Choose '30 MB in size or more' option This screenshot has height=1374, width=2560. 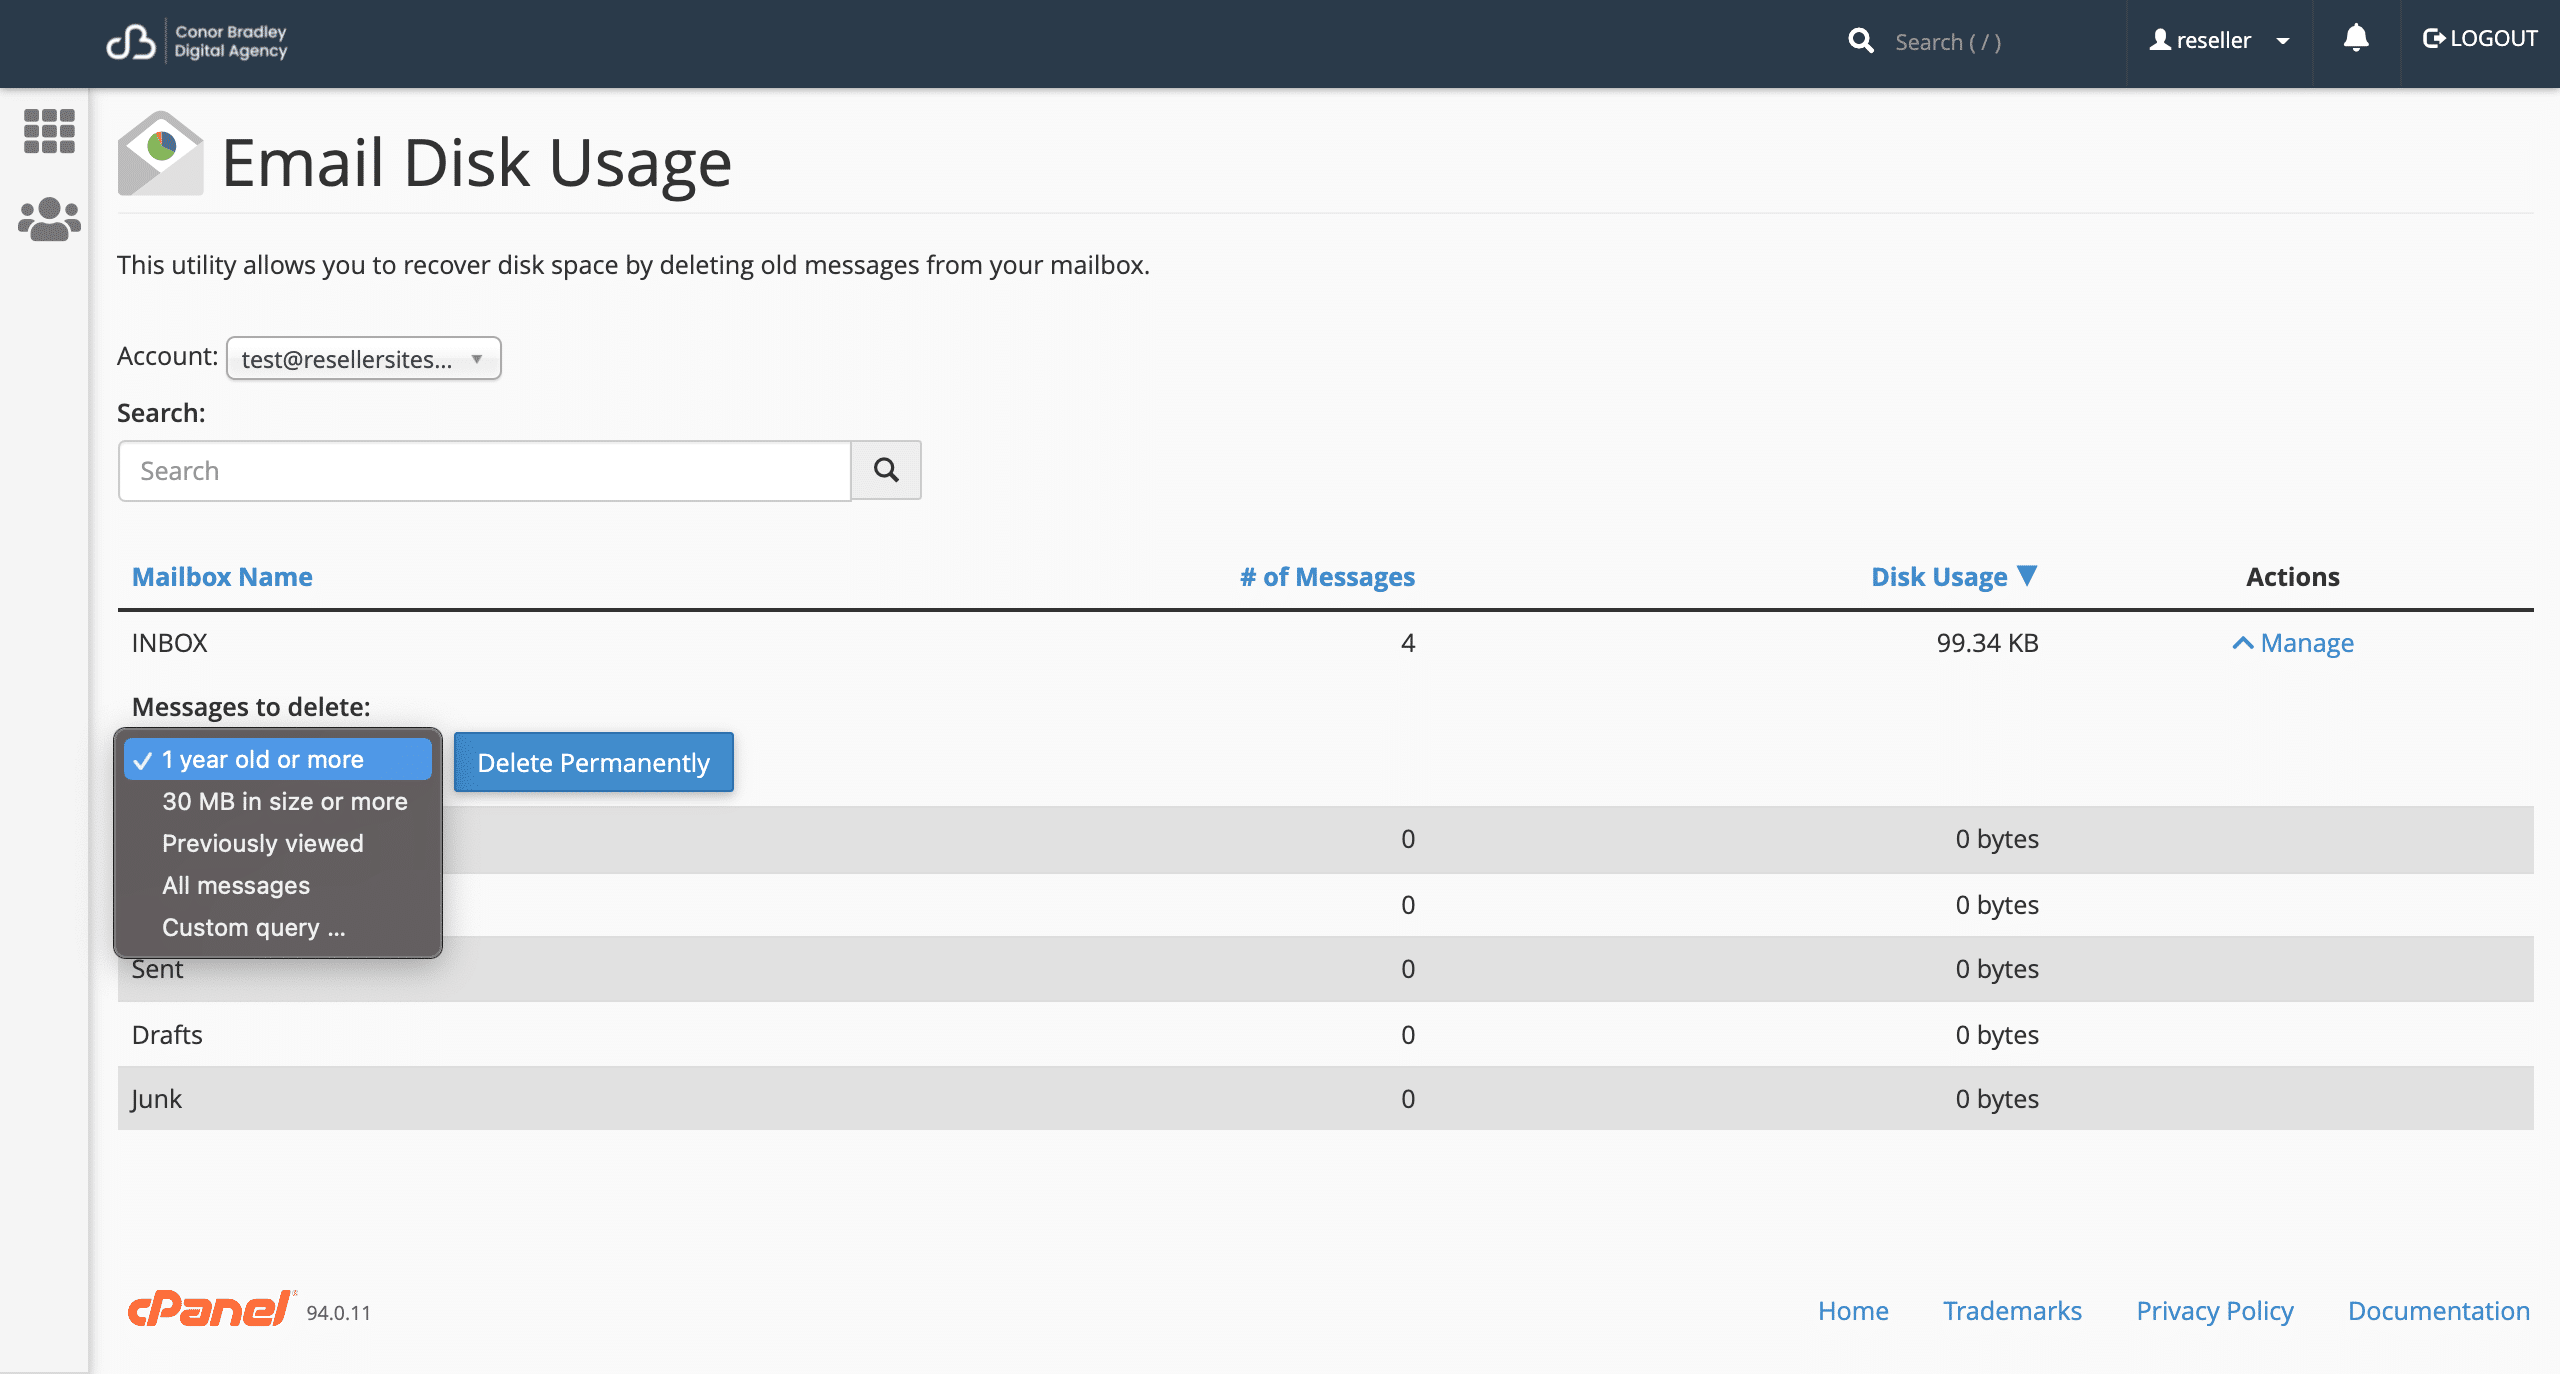[278, 801]
